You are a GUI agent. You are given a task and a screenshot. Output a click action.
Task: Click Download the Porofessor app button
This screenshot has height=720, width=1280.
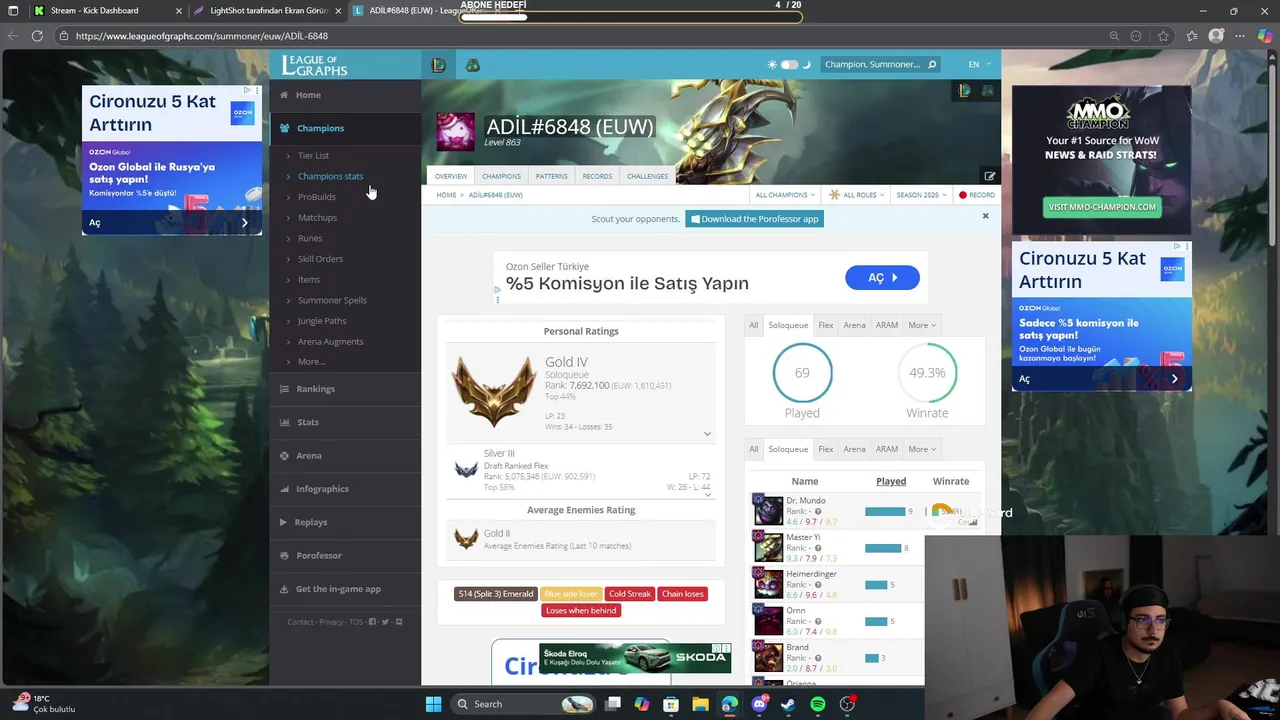[x=754, y=219]
